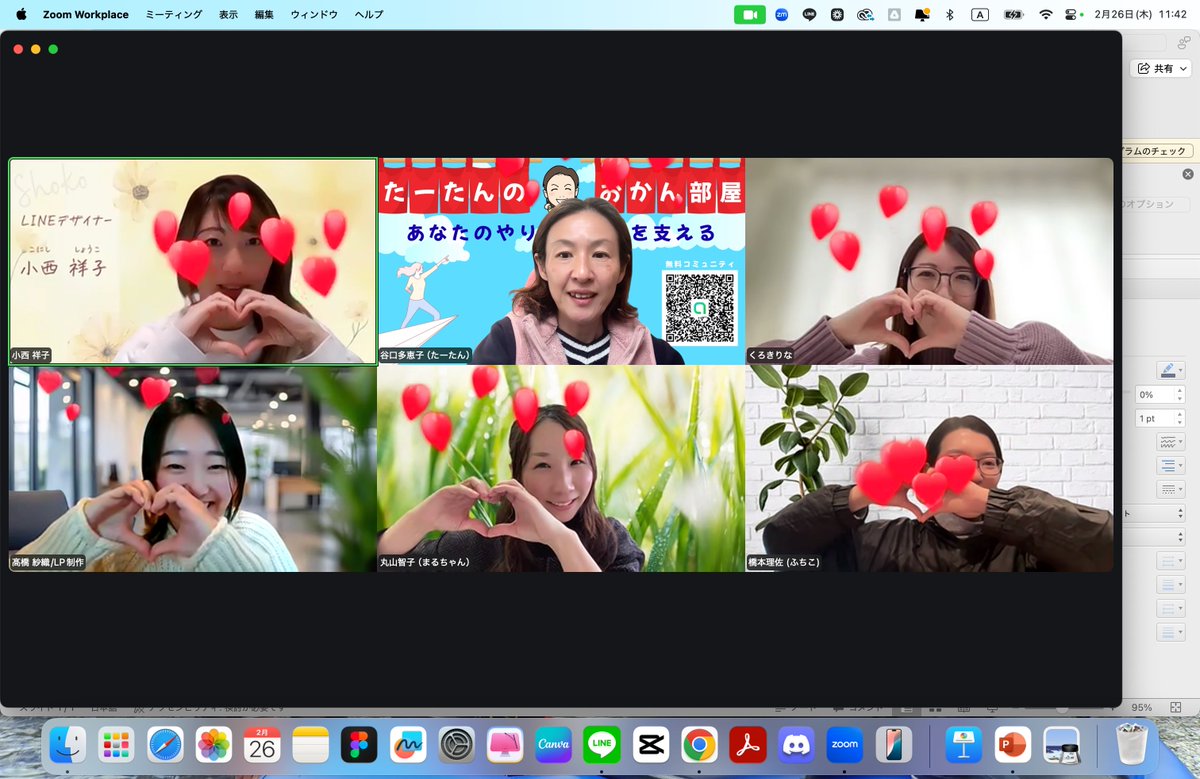Launch Canva from the Dock
The height and width of the screenshot is (779, 1200).
click(x=553, y=745)
